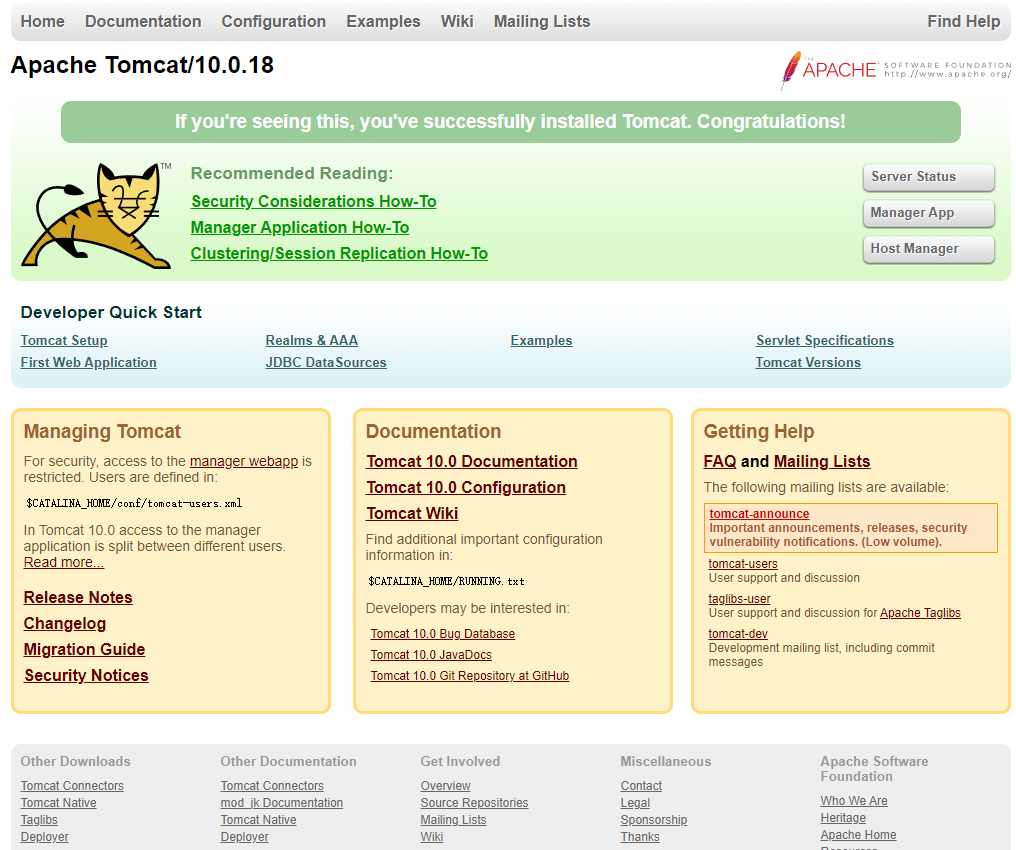1016x850 pixels.
Task: Click the Tomcat cat mascot logo
Action: click(95, 215)
